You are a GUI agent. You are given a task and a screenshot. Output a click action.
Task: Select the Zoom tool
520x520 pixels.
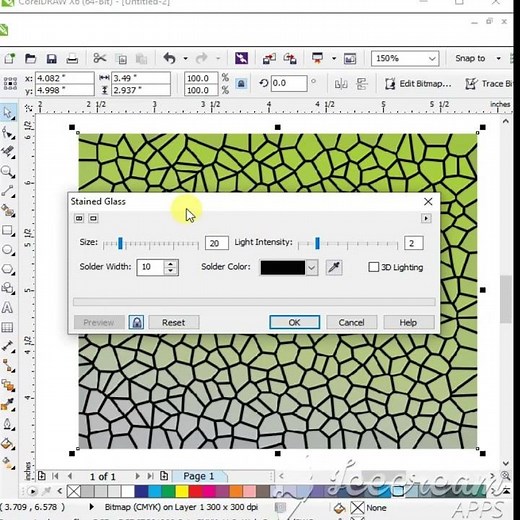point(7,172)
